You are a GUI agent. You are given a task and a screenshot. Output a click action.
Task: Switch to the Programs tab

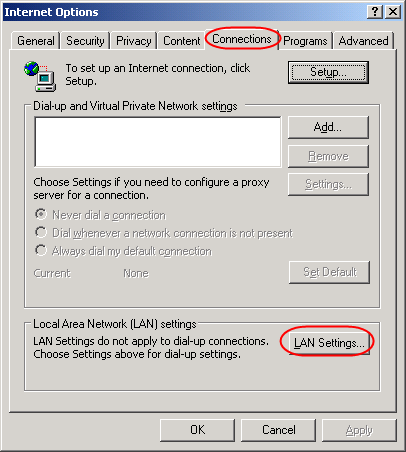point(305,41)
